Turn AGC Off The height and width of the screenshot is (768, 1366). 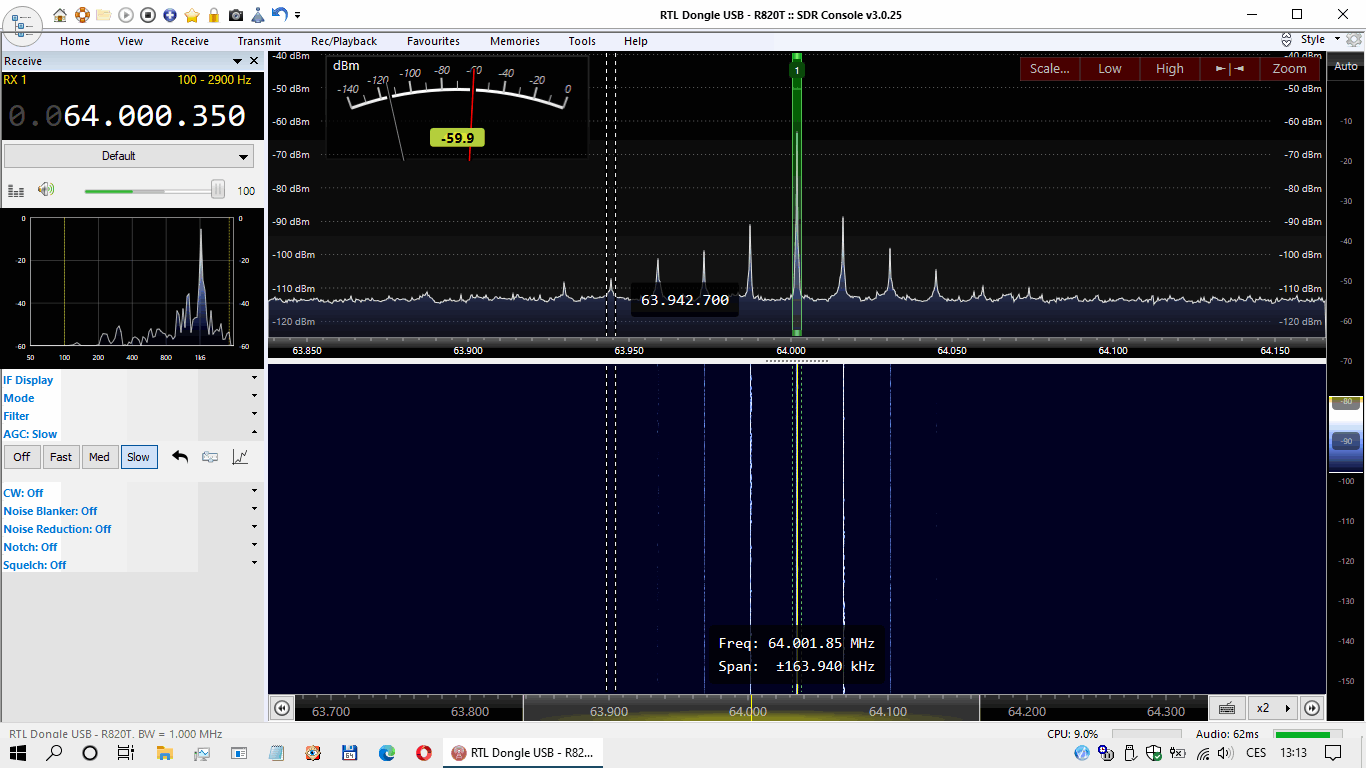tap(22, 457)
